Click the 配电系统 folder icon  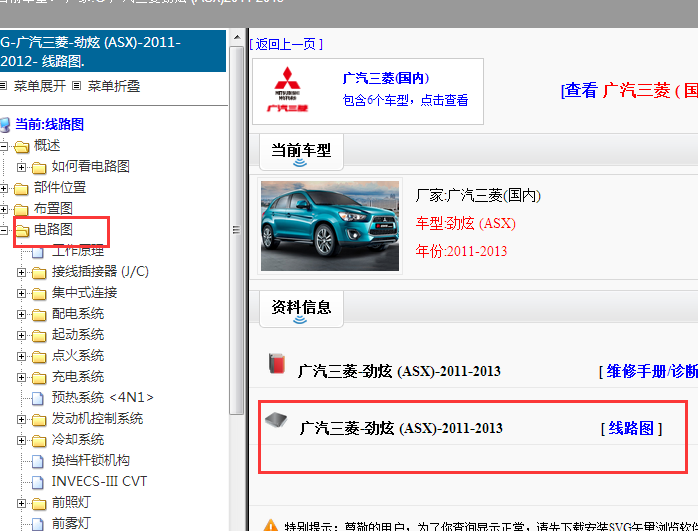39,314
